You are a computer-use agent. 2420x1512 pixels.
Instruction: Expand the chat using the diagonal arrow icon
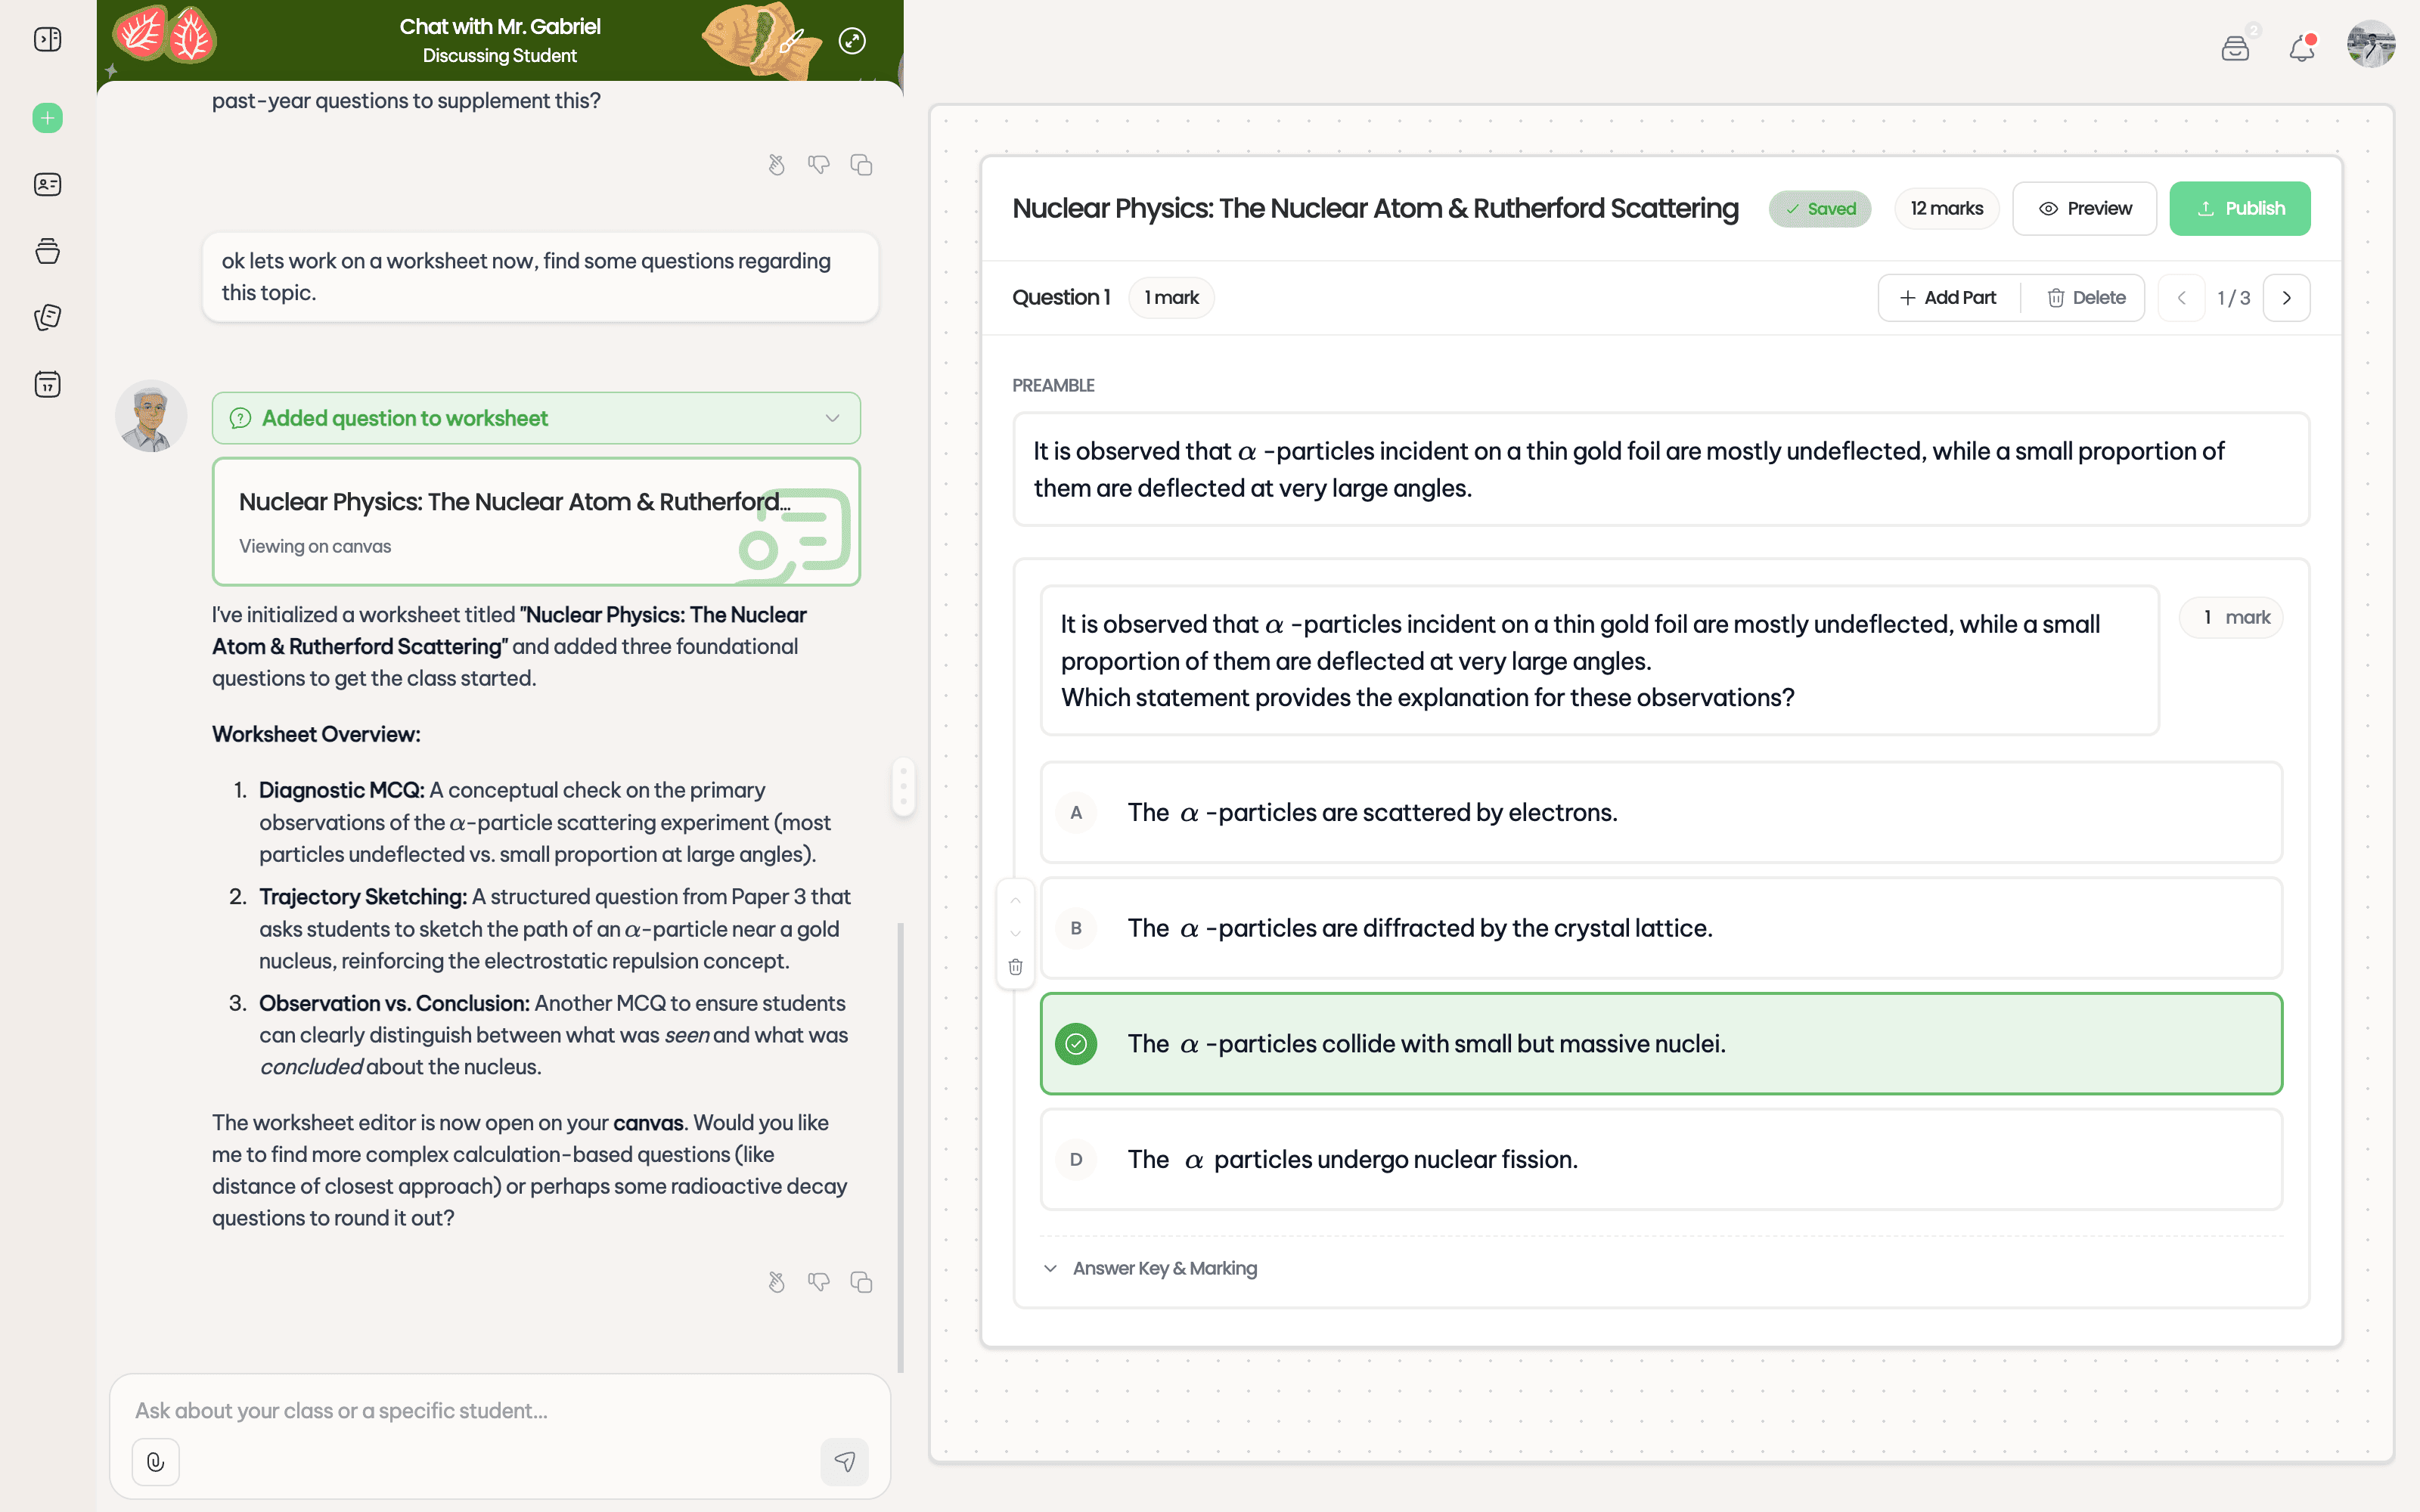coord(852,41)
